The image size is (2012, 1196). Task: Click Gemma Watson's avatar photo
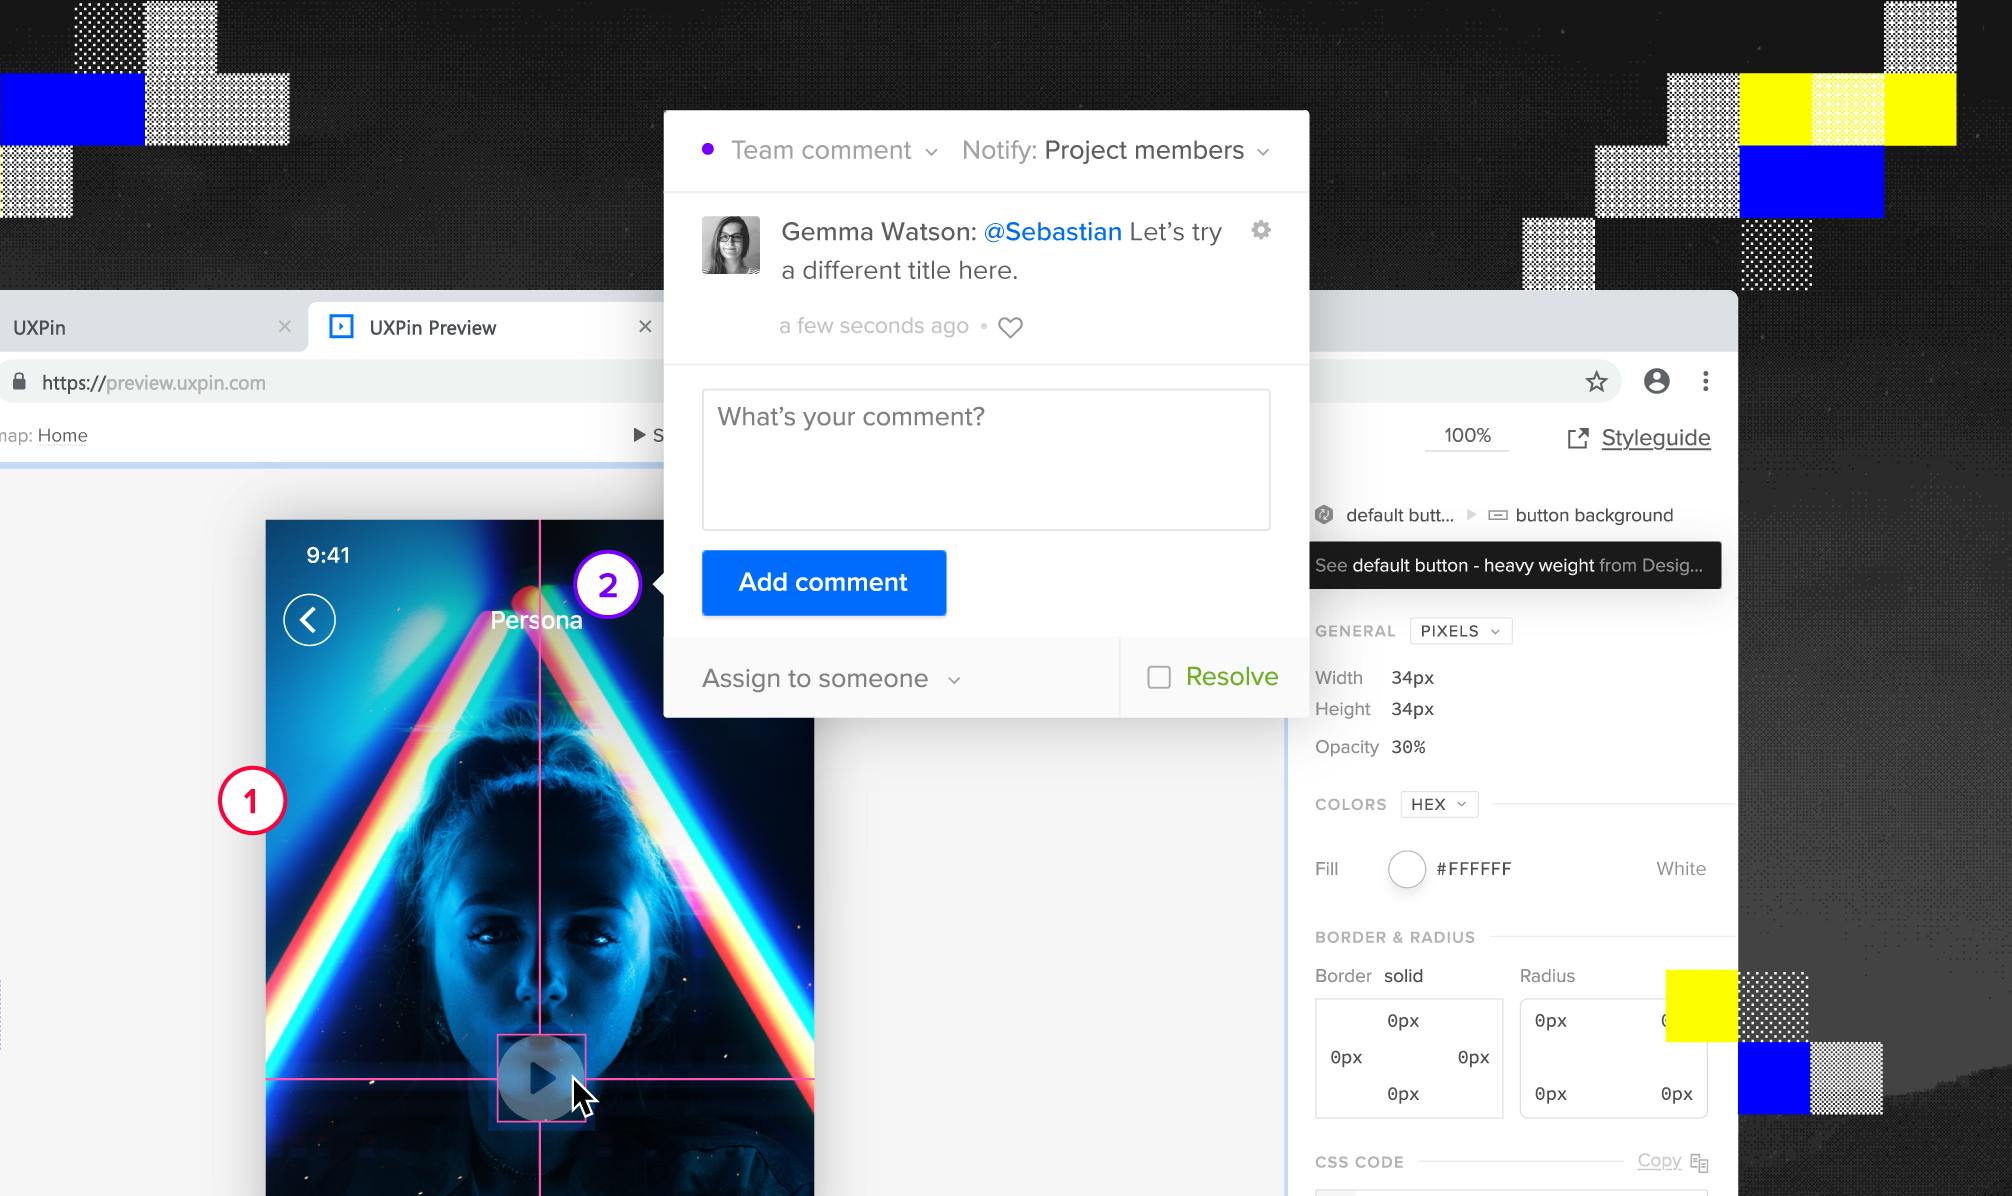(731, 245)
